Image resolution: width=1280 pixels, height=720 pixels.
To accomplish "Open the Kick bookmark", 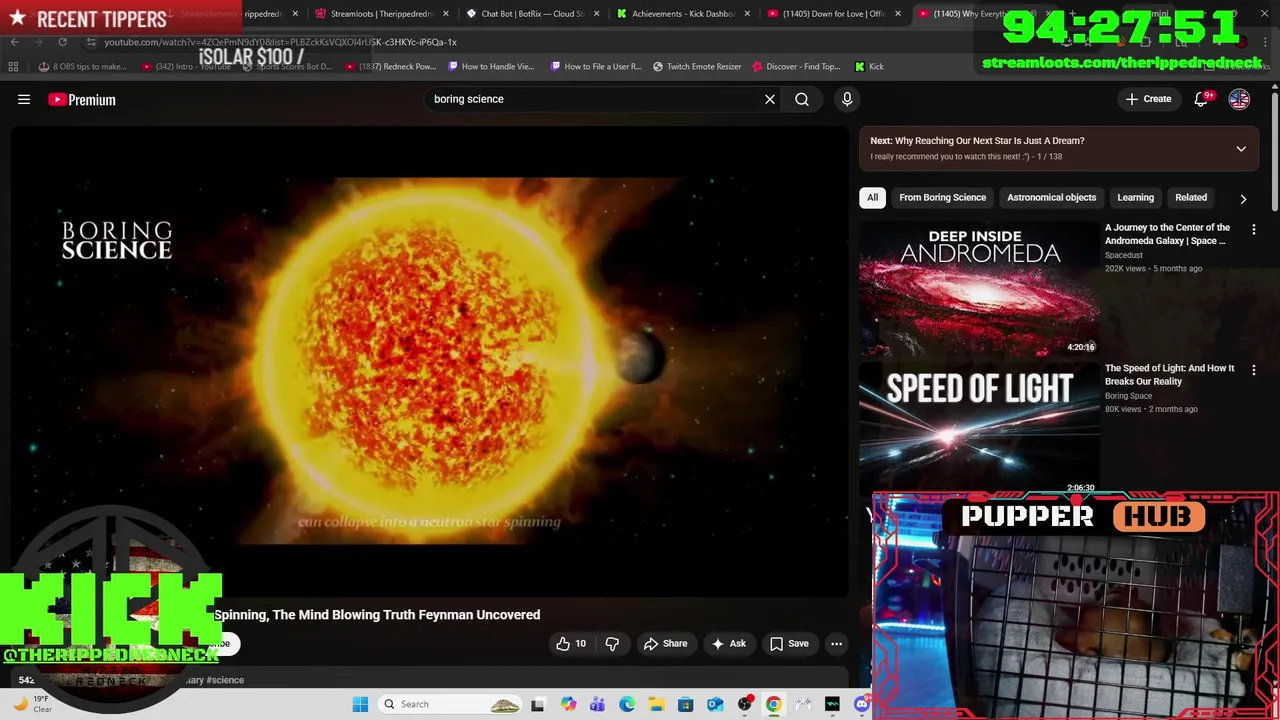I will (x=869, y=66).
